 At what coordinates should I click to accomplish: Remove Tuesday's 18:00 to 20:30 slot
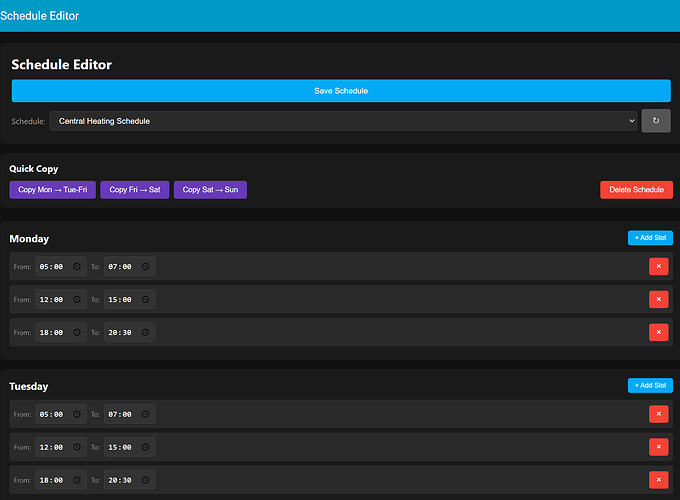(658, 480)
